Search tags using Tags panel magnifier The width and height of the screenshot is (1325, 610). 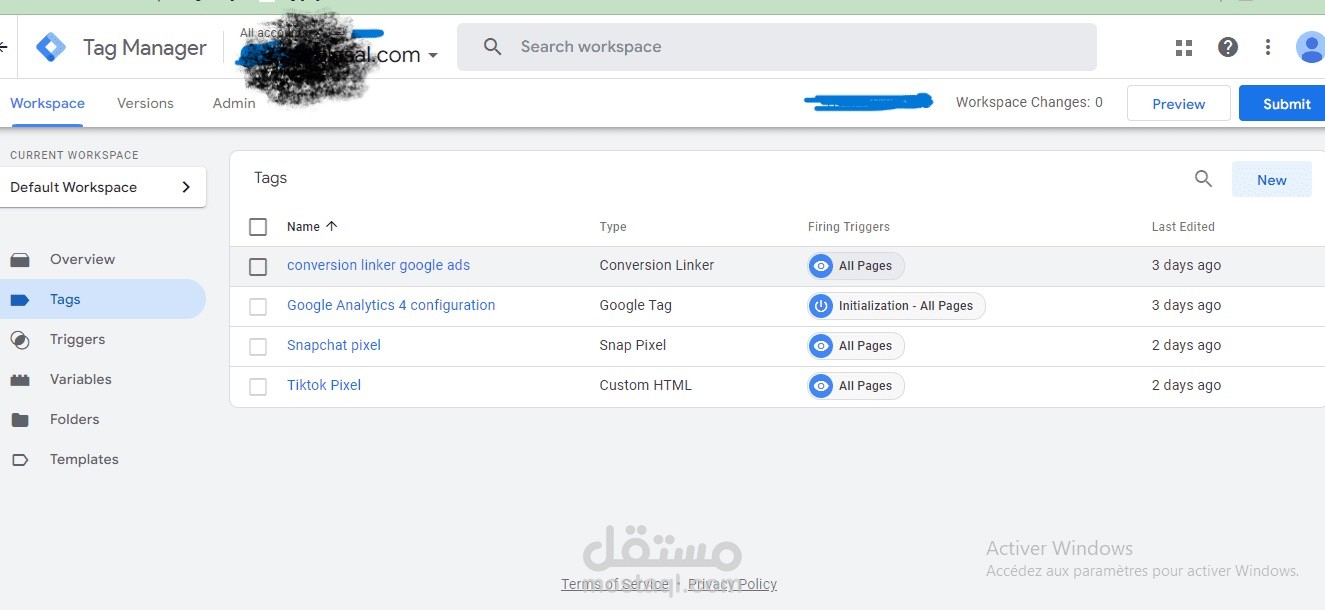[1203, 179]
